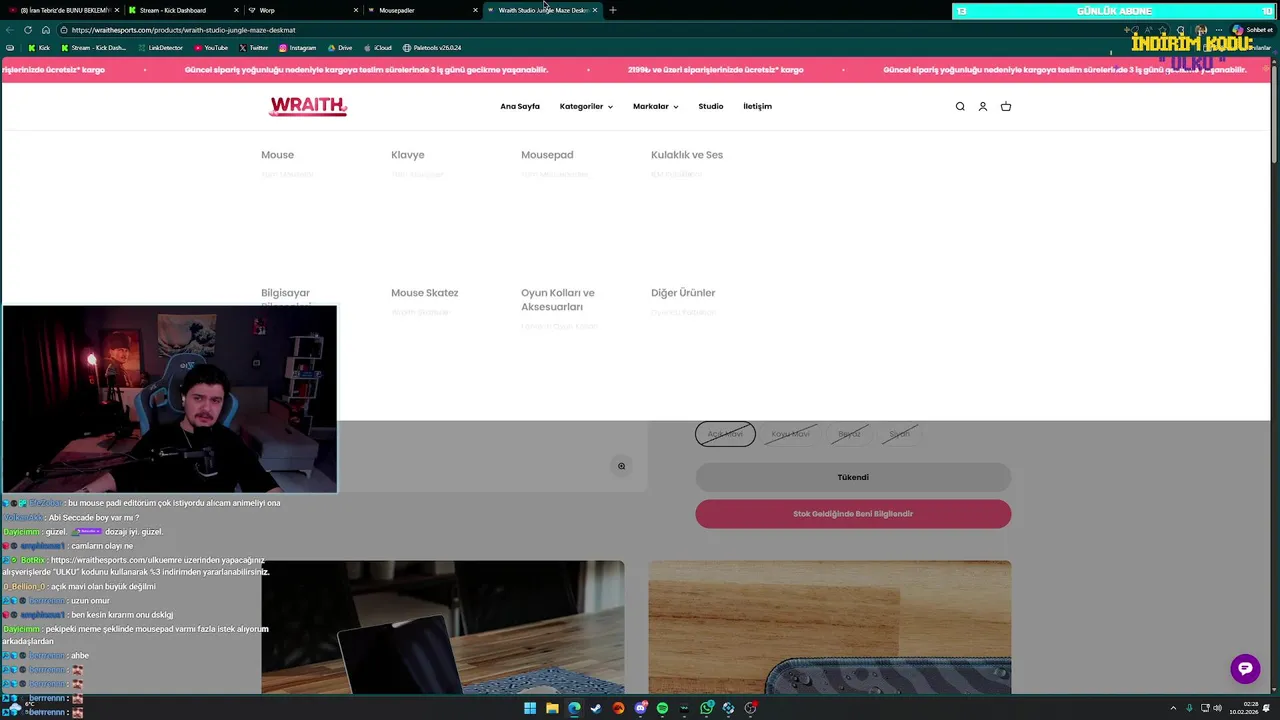This screenshot has height=720, width=1280.
Task: Expand the Kategoriler dropdown menu
Action: 586,106
